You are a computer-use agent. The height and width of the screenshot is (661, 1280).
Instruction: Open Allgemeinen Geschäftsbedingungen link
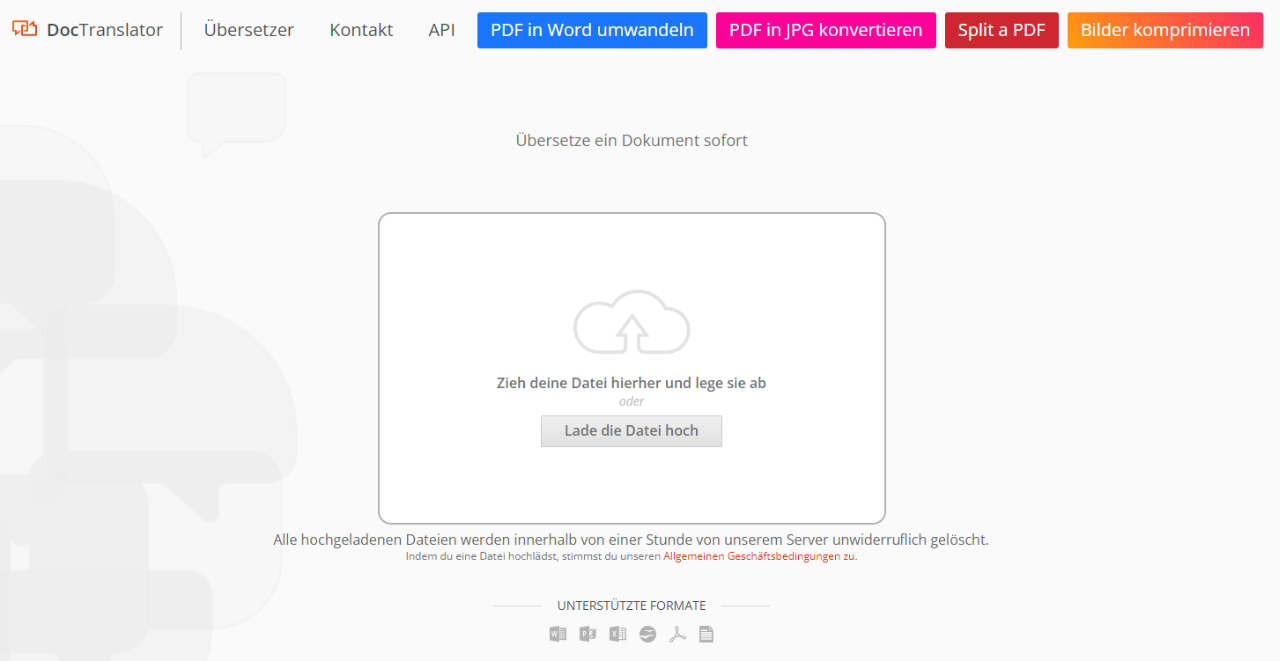point(752,557)
